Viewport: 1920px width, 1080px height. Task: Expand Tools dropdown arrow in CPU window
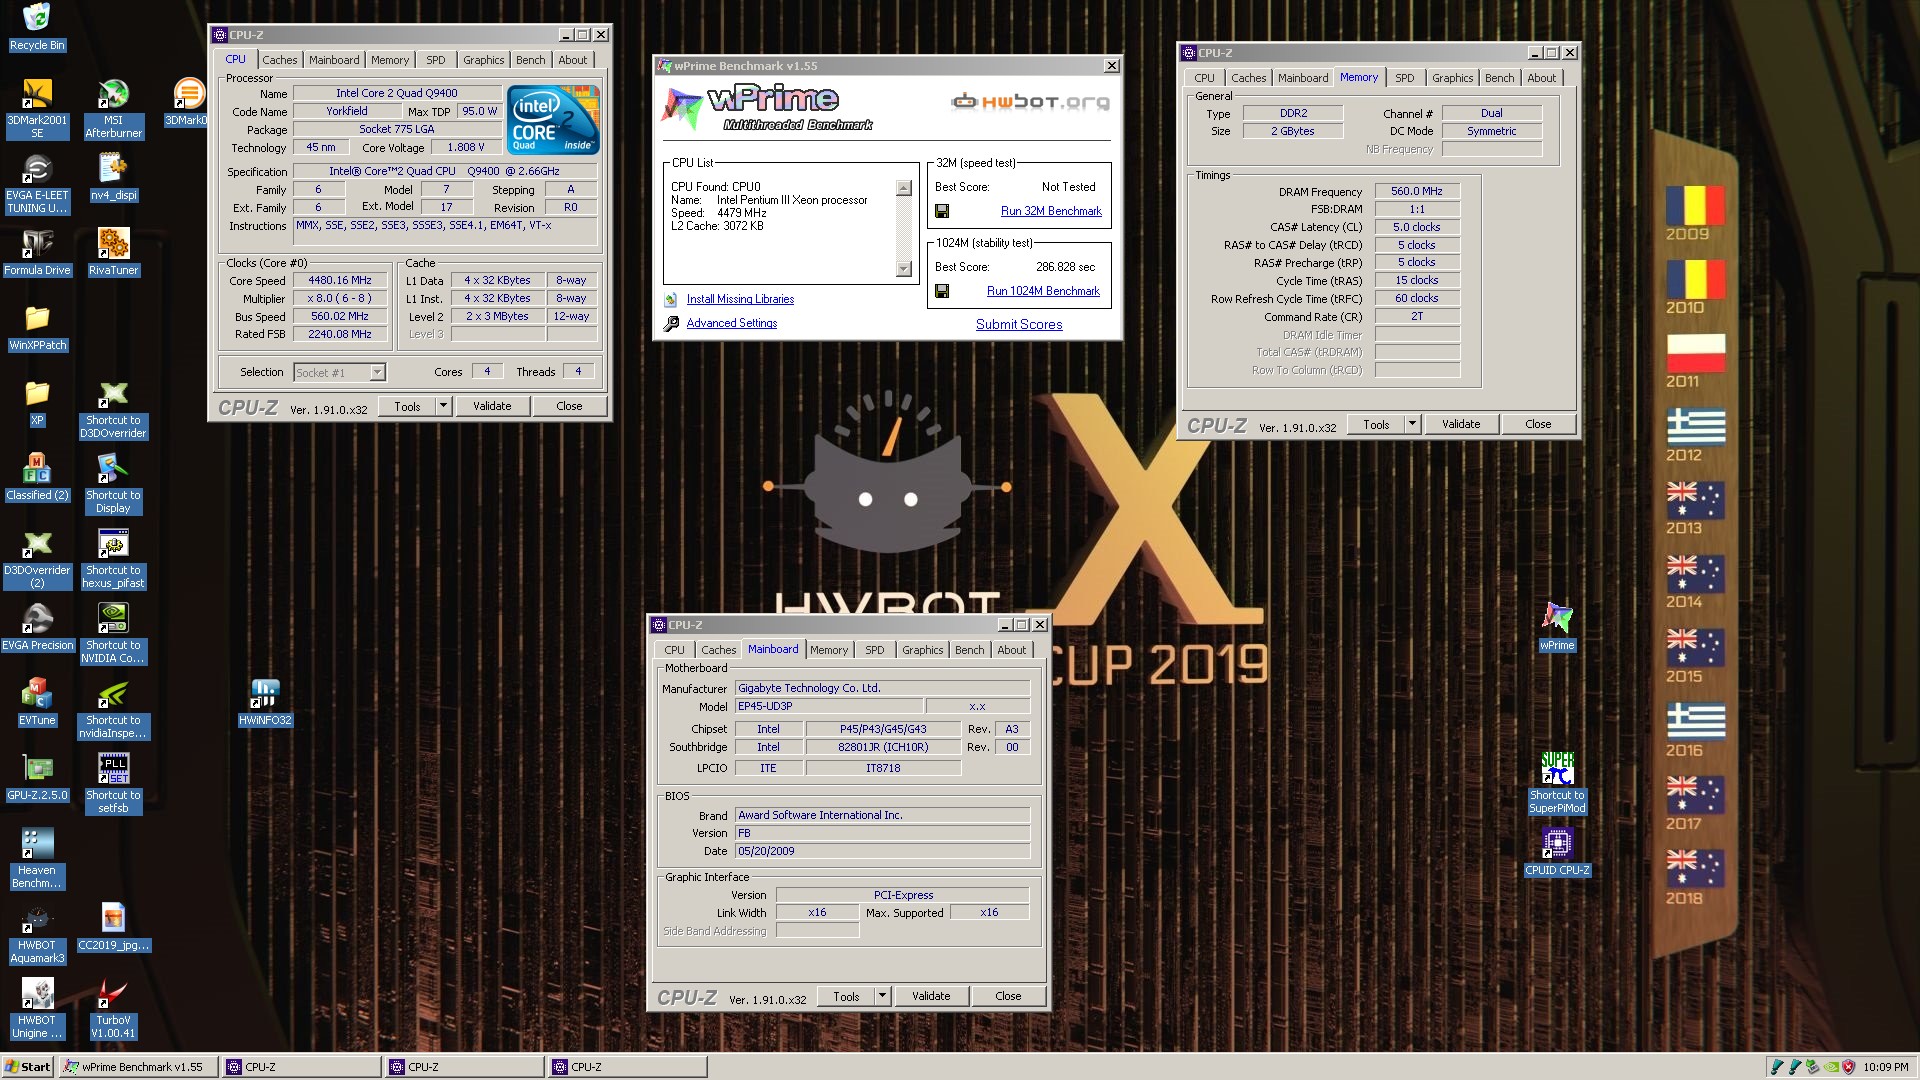point(443,406)
